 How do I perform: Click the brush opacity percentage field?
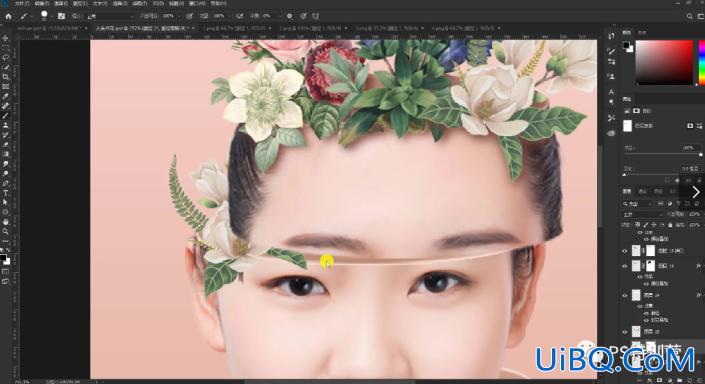[169, 16]
